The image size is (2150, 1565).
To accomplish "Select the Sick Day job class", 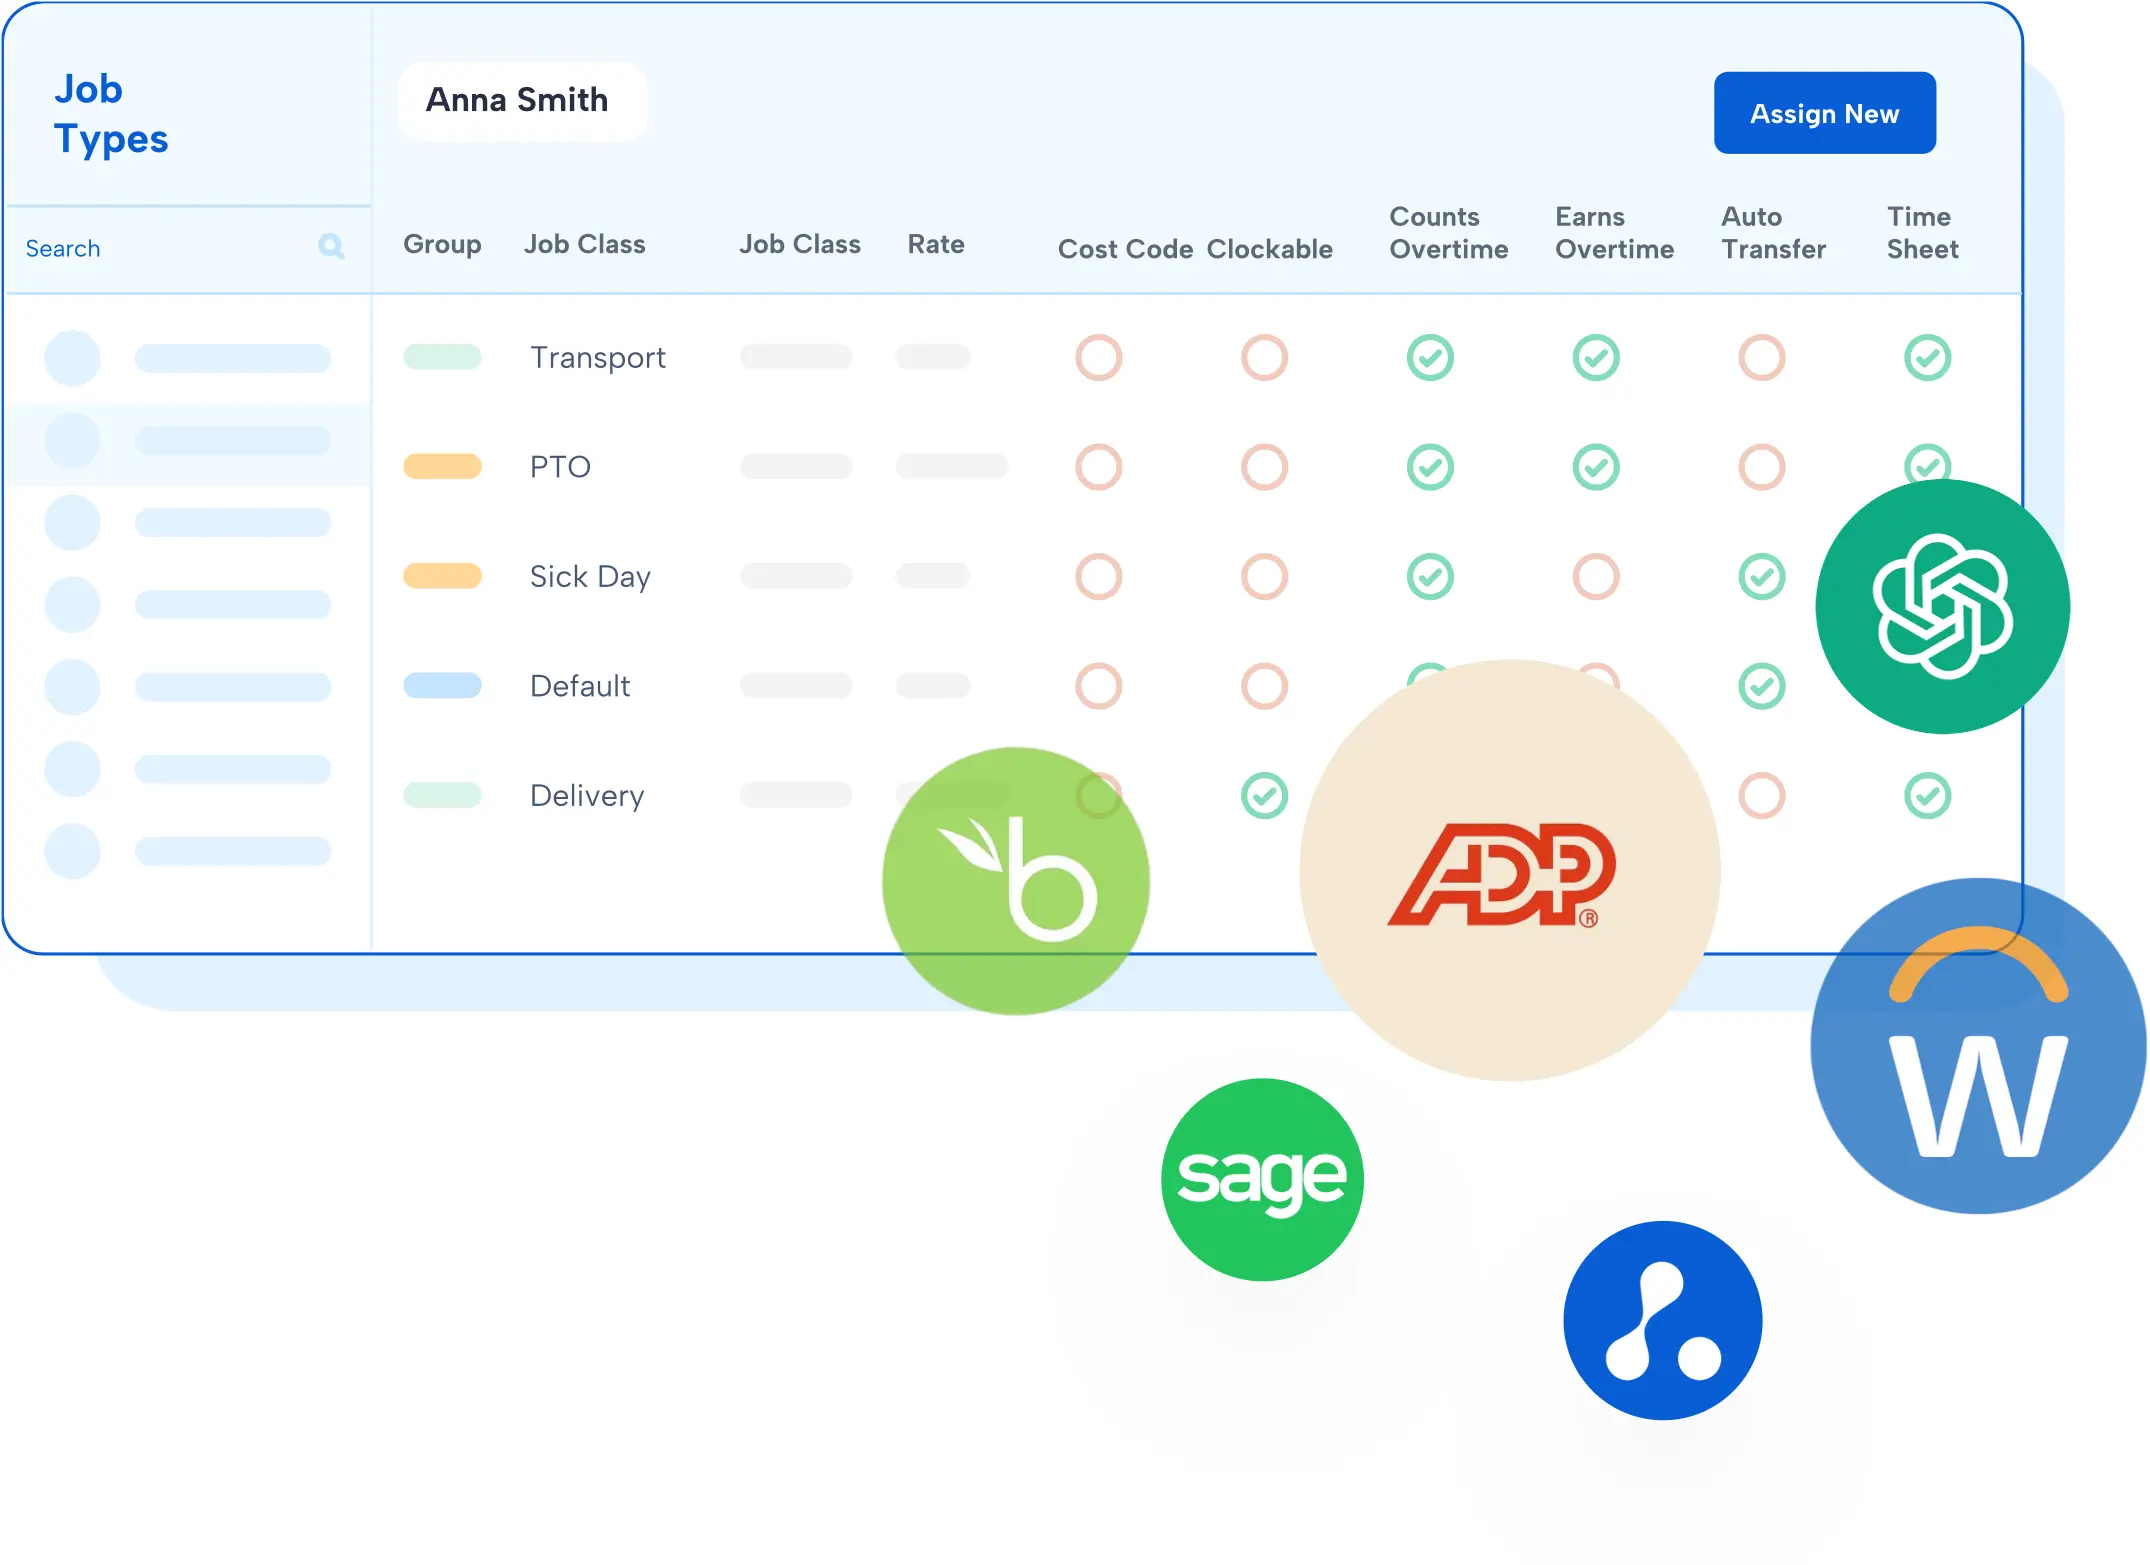I will [590, 577].
